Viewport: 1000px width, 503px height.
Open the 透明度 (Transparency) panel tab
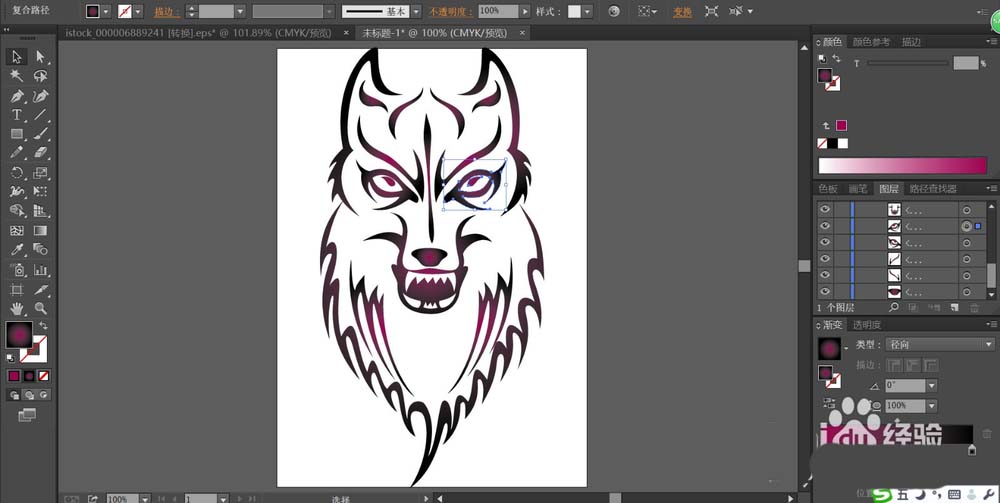click(x=867, y=324)
